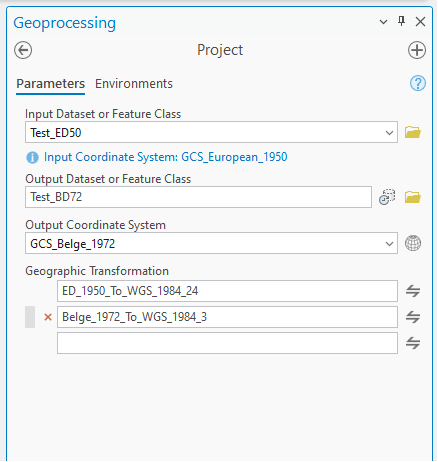438x462 pixels.
Task: Switch to the Environments tab
Action: click(x=134, y=84)
